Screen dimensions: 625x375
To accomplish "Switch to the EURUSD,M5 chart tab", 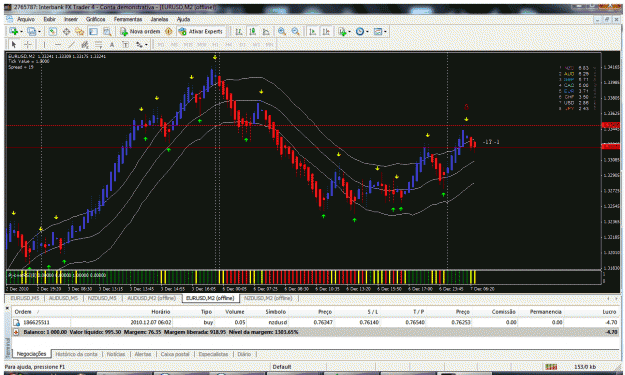I will 25,298.
